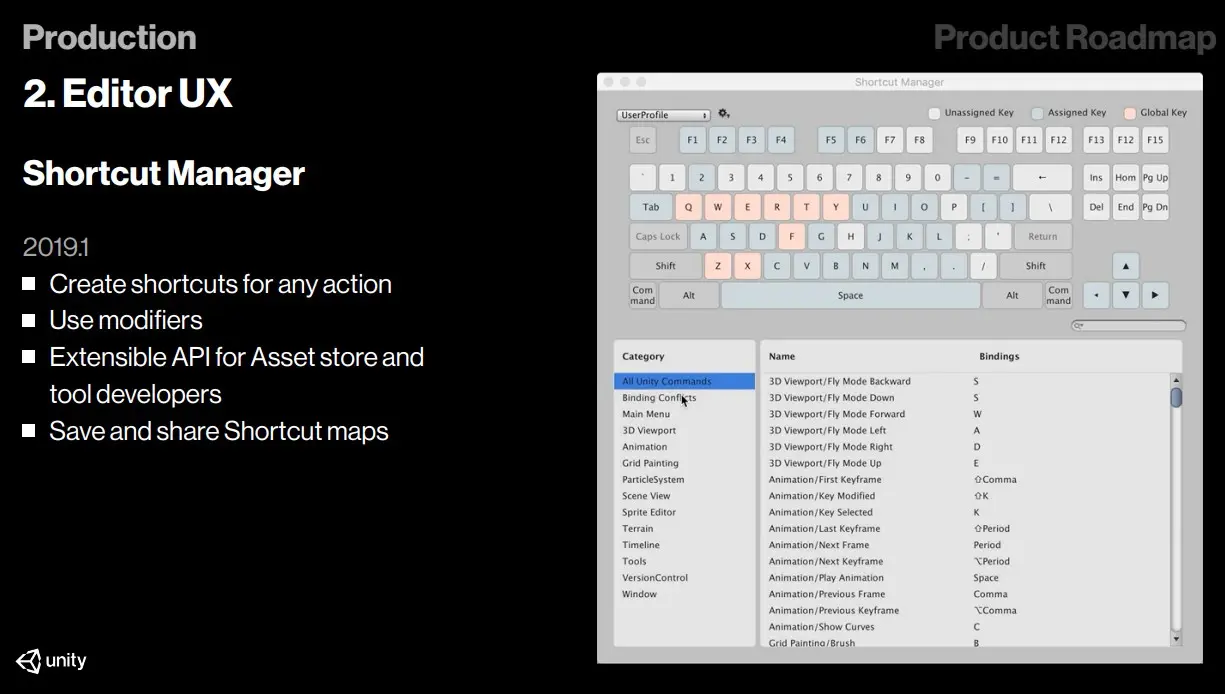Click the Name column header
Image resolution: width=1225 pixels, height=694 pixels.
[781, 356]
